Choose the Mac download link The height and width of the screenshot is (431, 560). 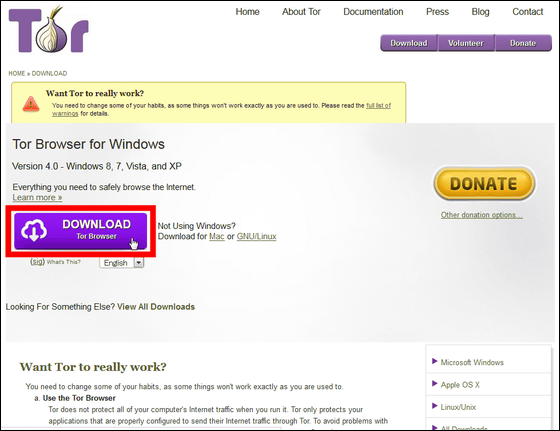(x=216, y=236)
